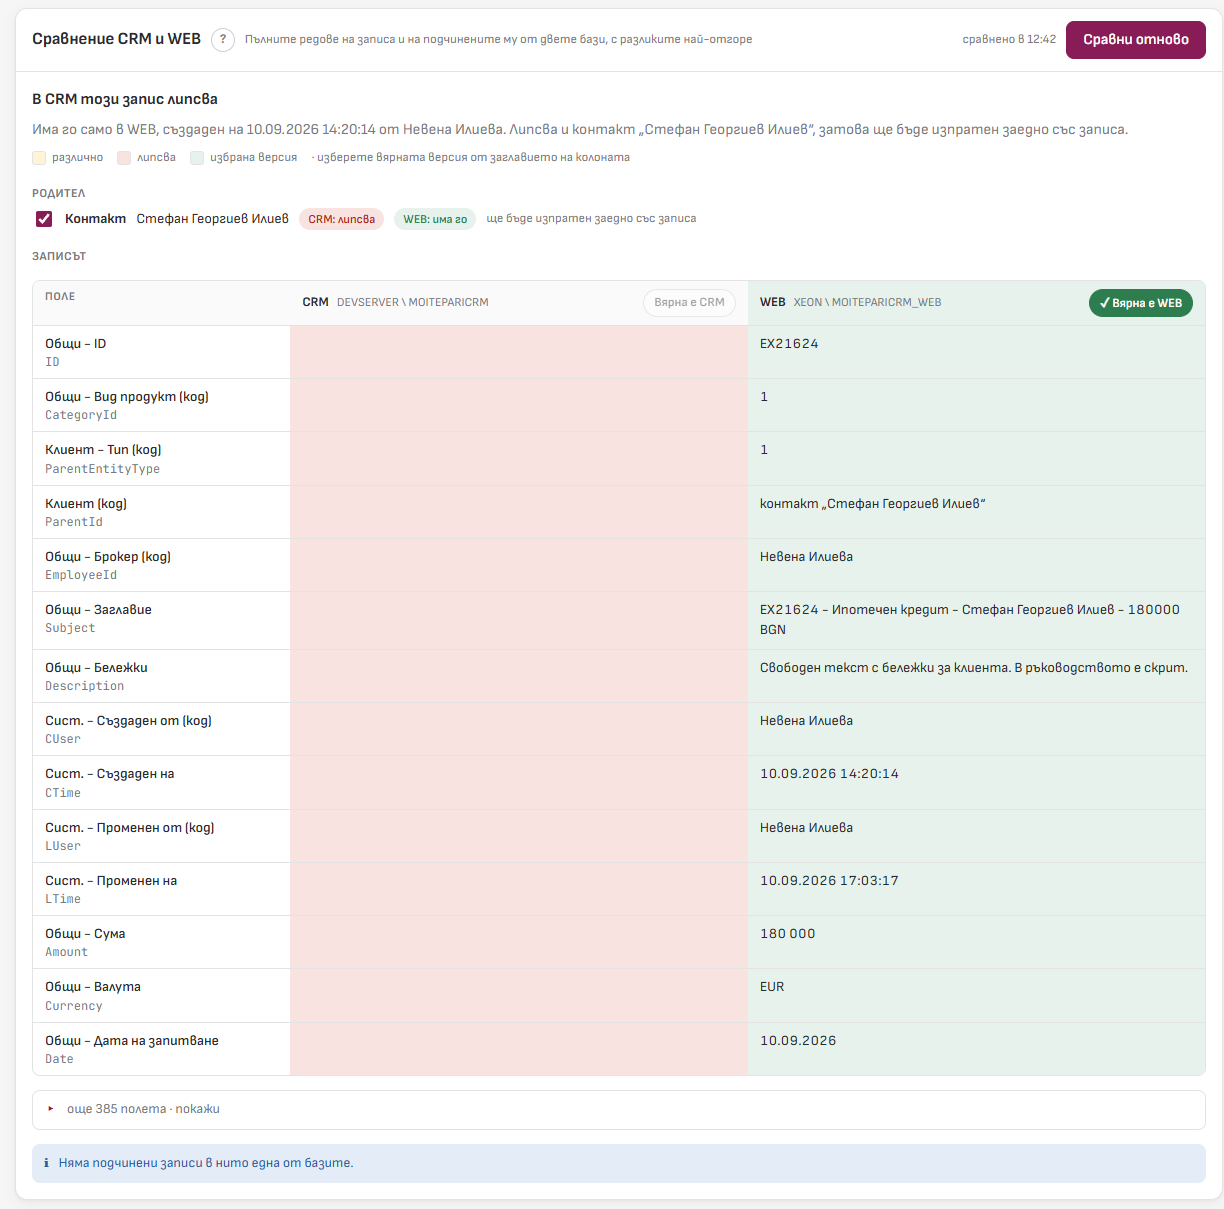Click Невена Илиева in the LUser row
Viewport: 1224px width, 1209px height.
tap(806, 828)
